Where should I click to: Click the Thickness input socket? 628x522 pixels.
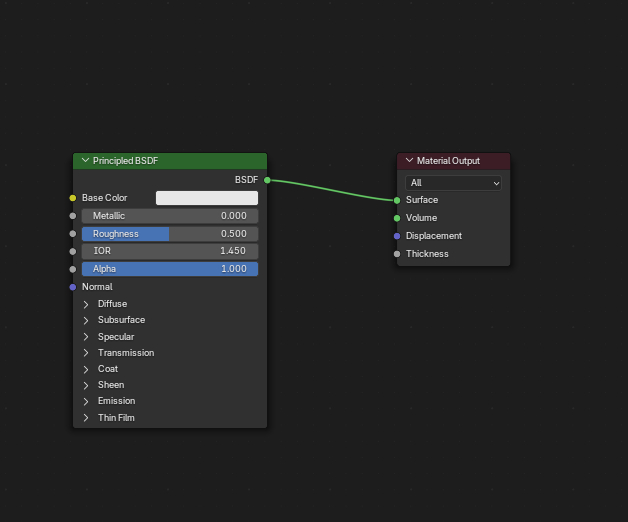point(397,254)
